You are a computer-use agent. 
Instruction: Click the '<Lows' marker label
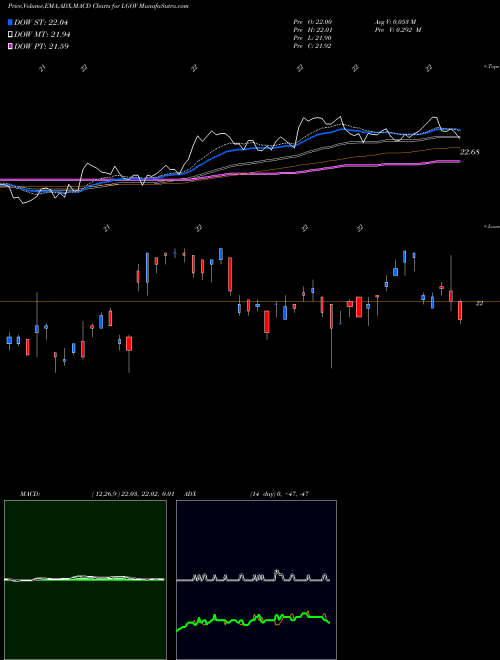point(492,226)
